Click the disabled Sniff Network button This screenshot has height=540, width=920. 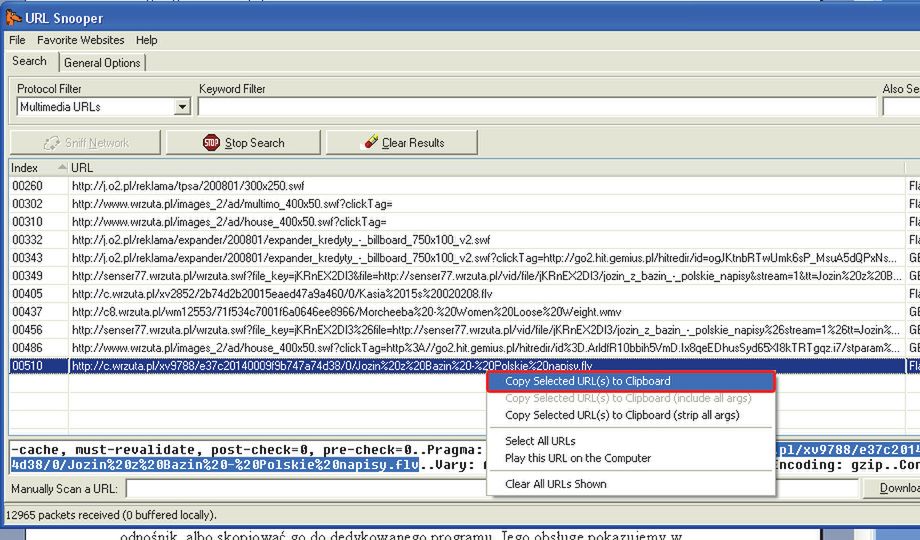[85, 143]
